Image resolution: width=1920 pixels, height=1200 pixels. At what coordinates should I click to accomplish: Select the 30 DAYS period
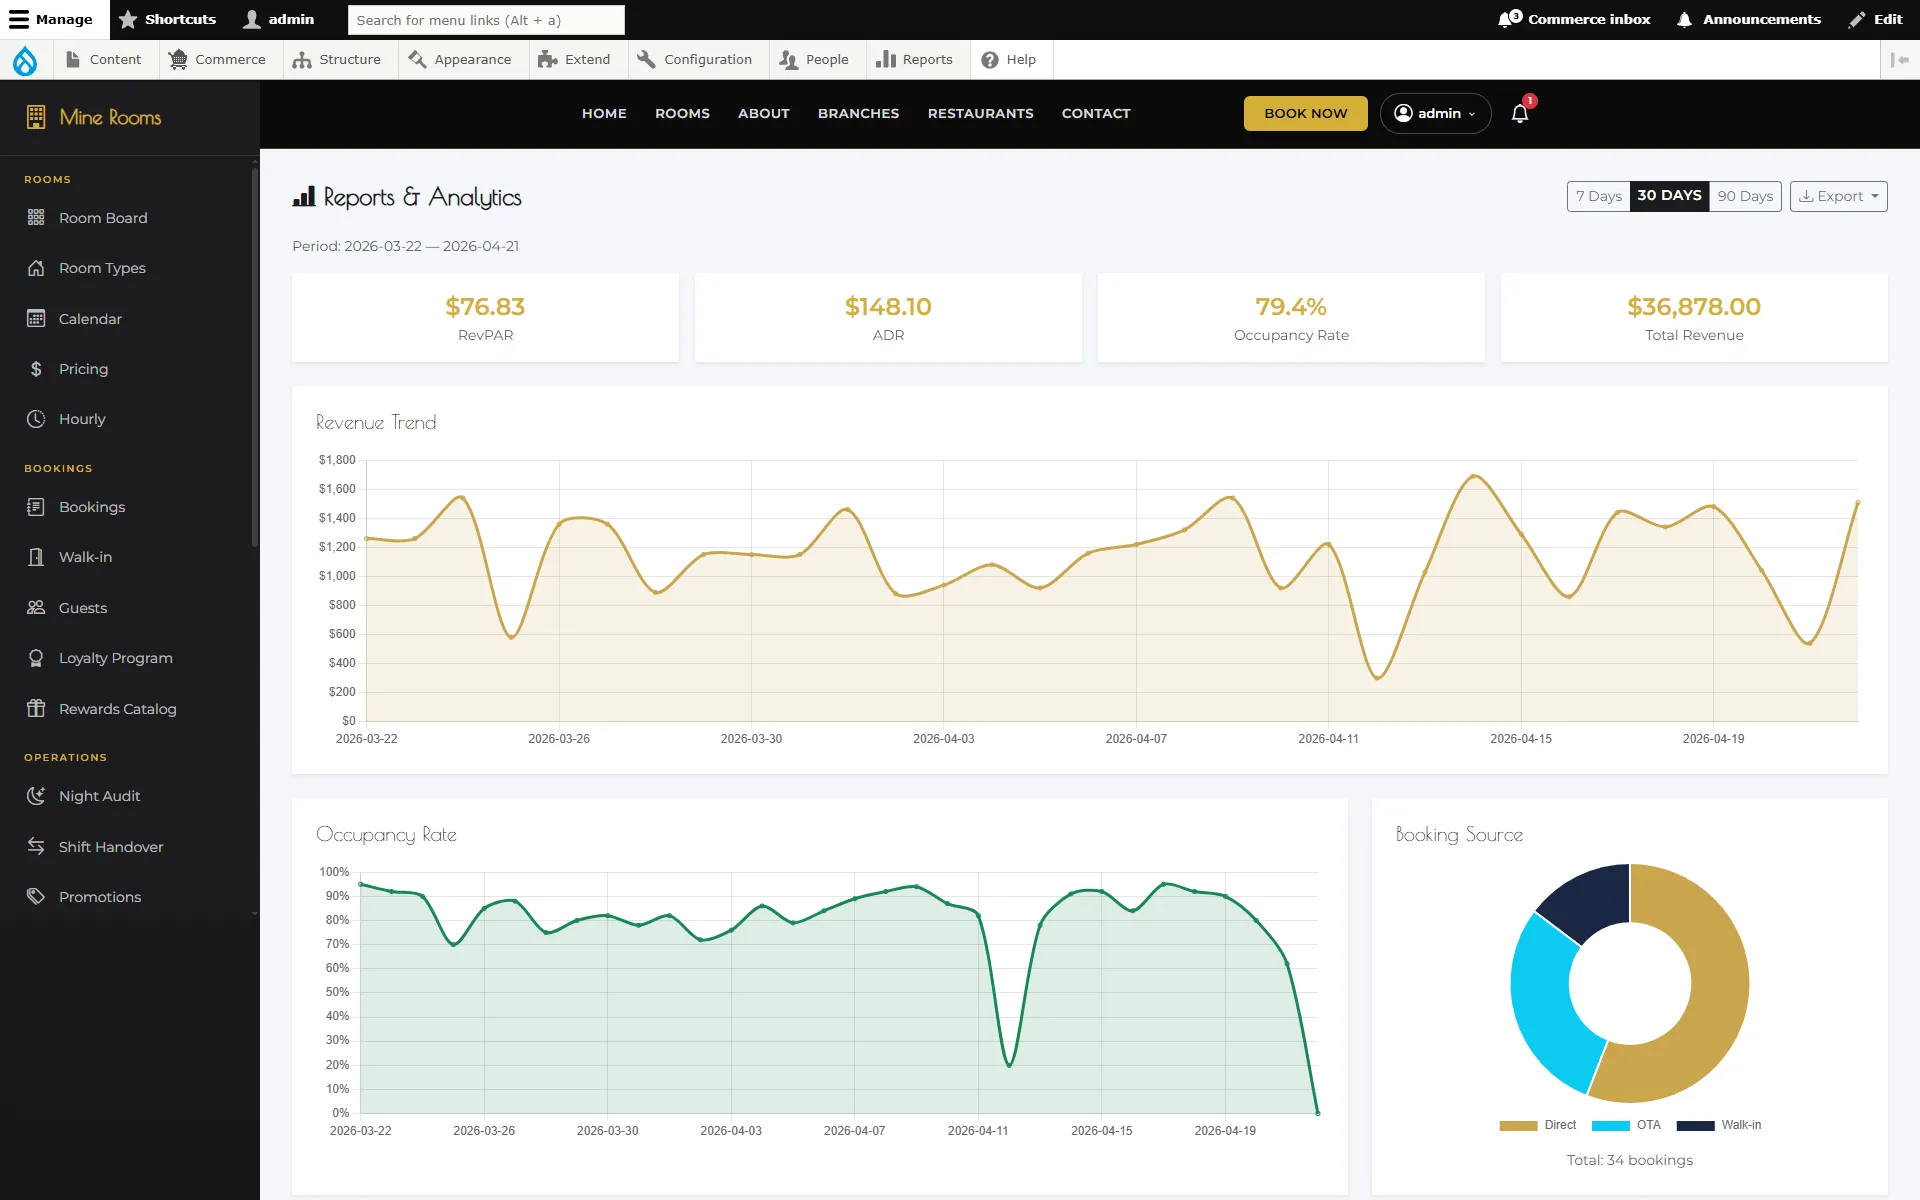pyautogui.click(x=1669, y=196)
